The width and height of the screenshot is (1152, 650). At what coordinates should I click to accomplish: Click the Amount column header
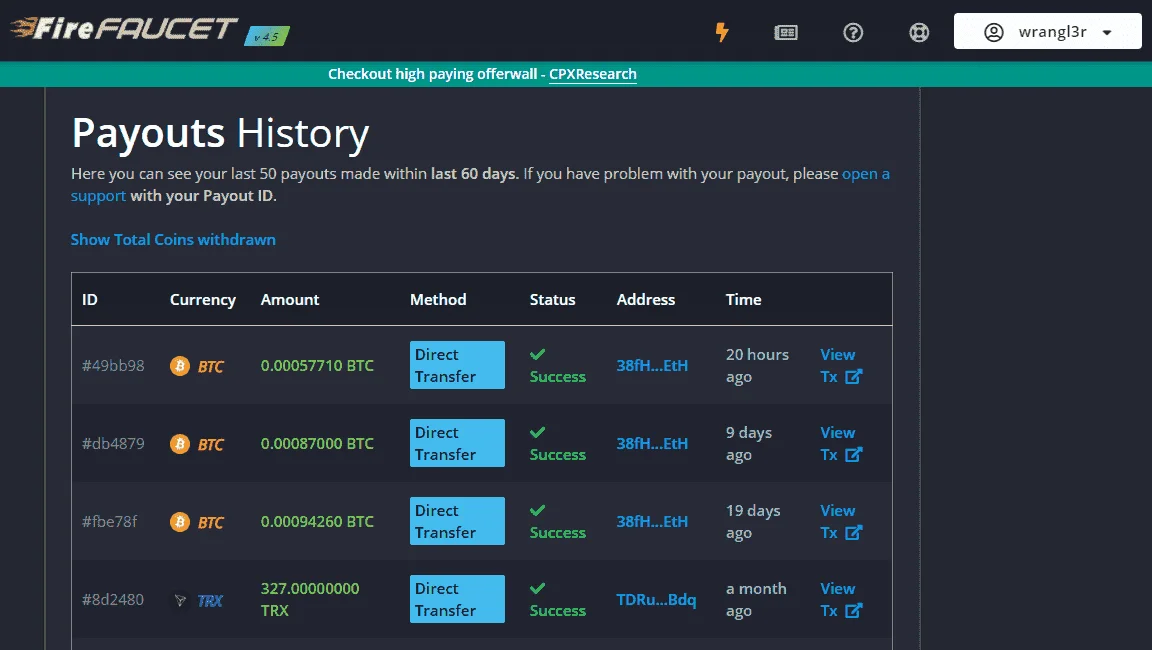(x=290, y=300)
